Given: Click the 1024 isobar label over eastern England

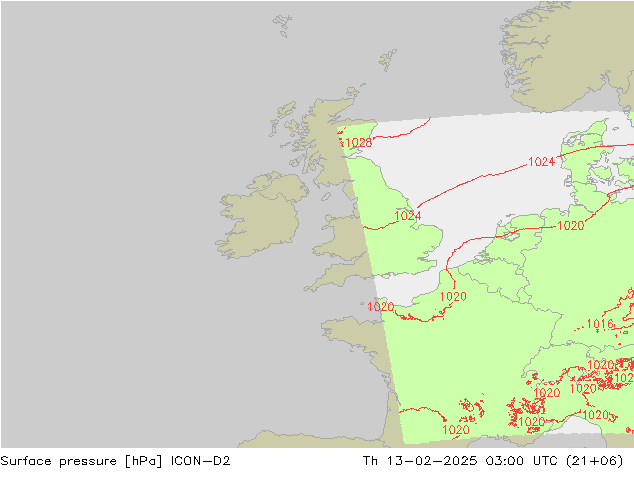Looking at the screenshot, I should tap(408, 216).
